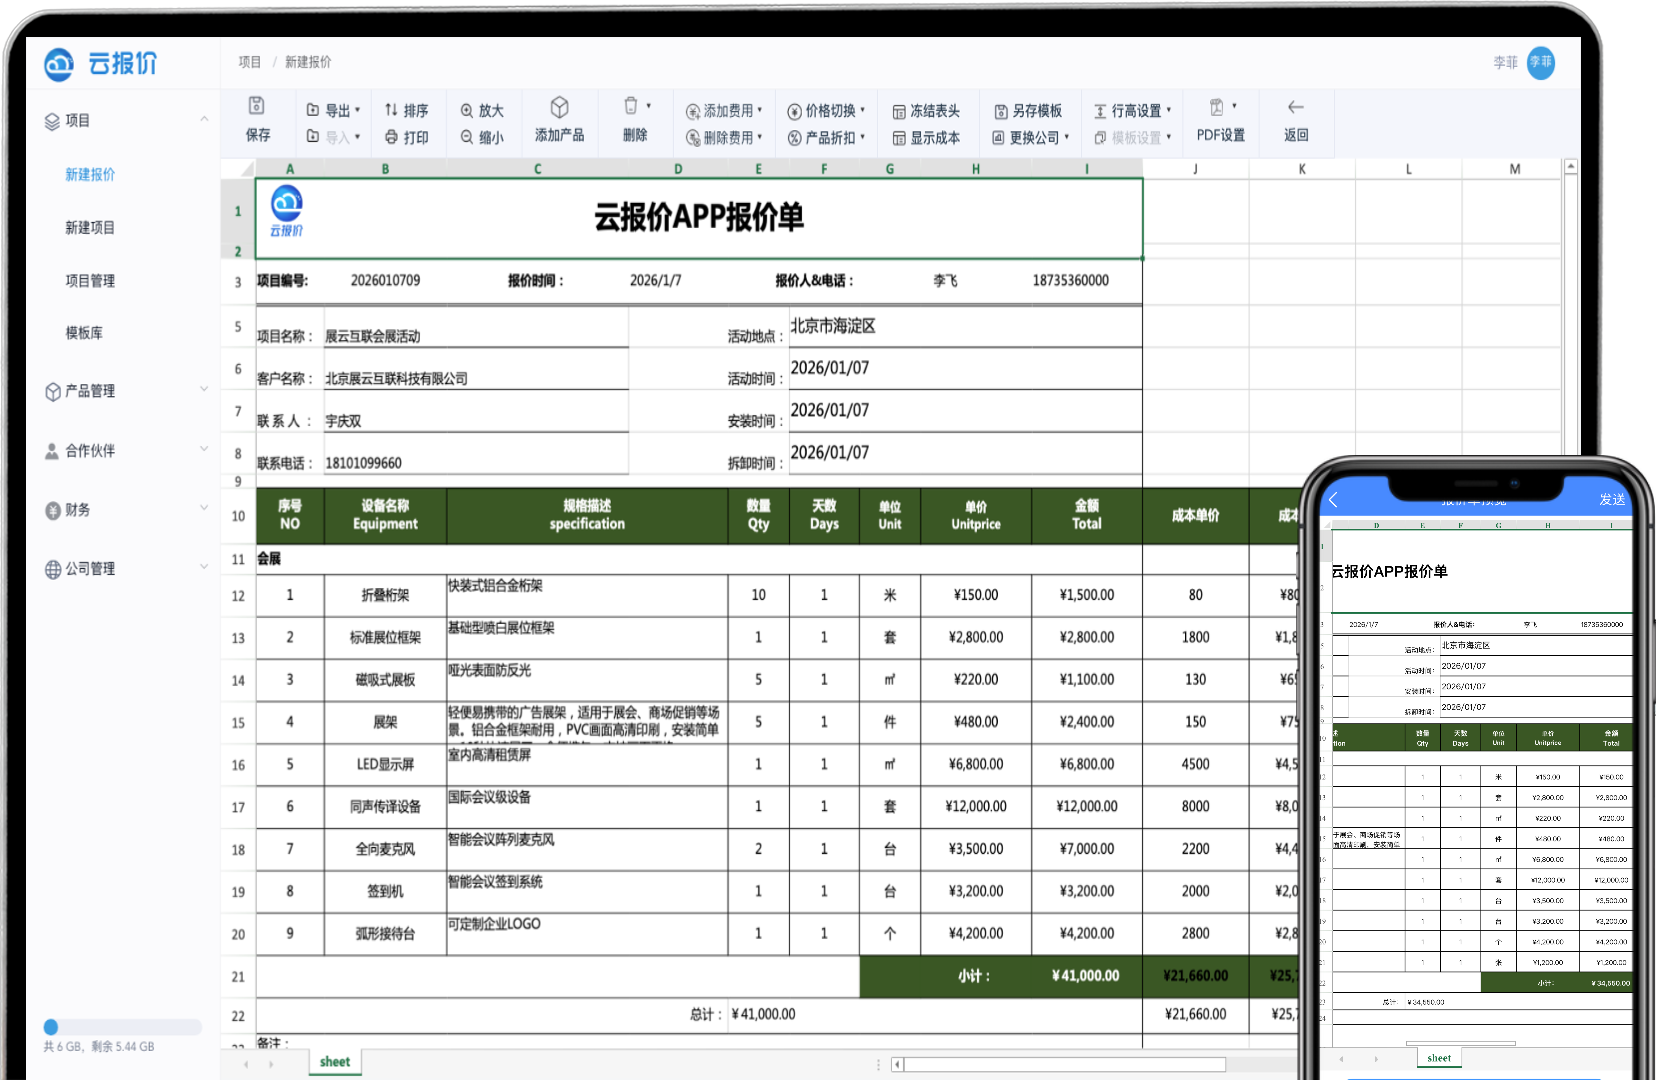Zoom out with 缩小 button
Screen dimensions: 1656x1080
click(482, 137)
